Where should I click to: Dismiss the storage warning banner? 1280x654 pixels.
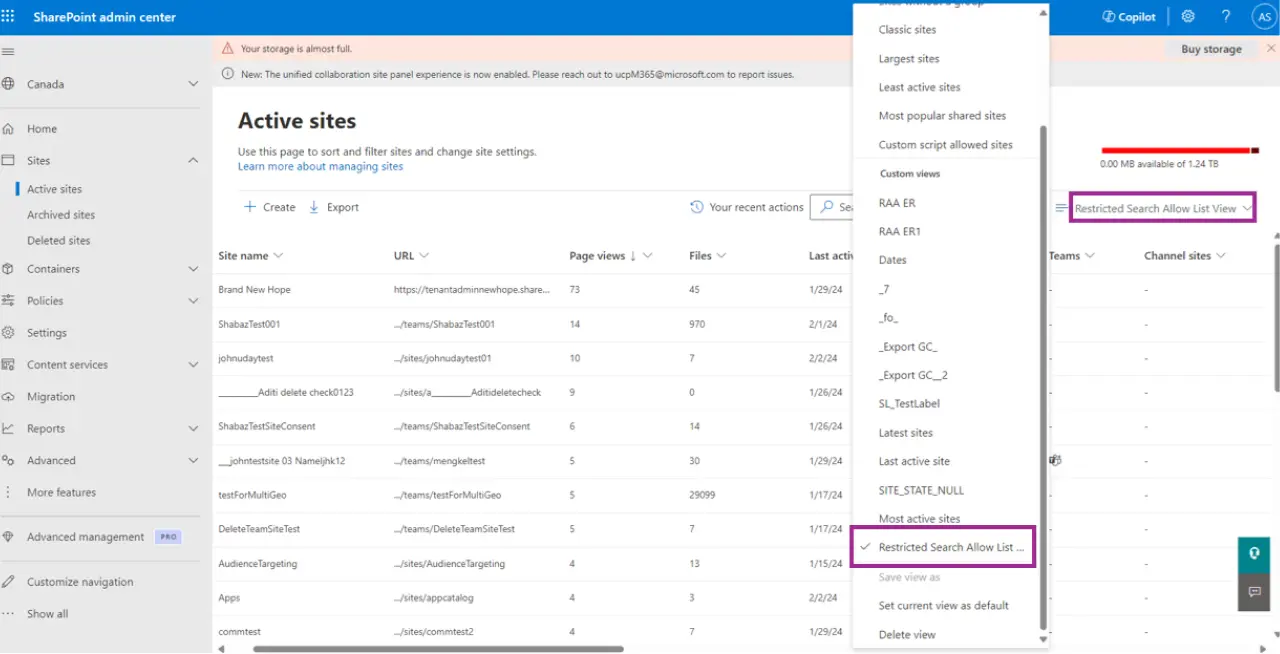pyautogui.click(x=1271, y=48)
